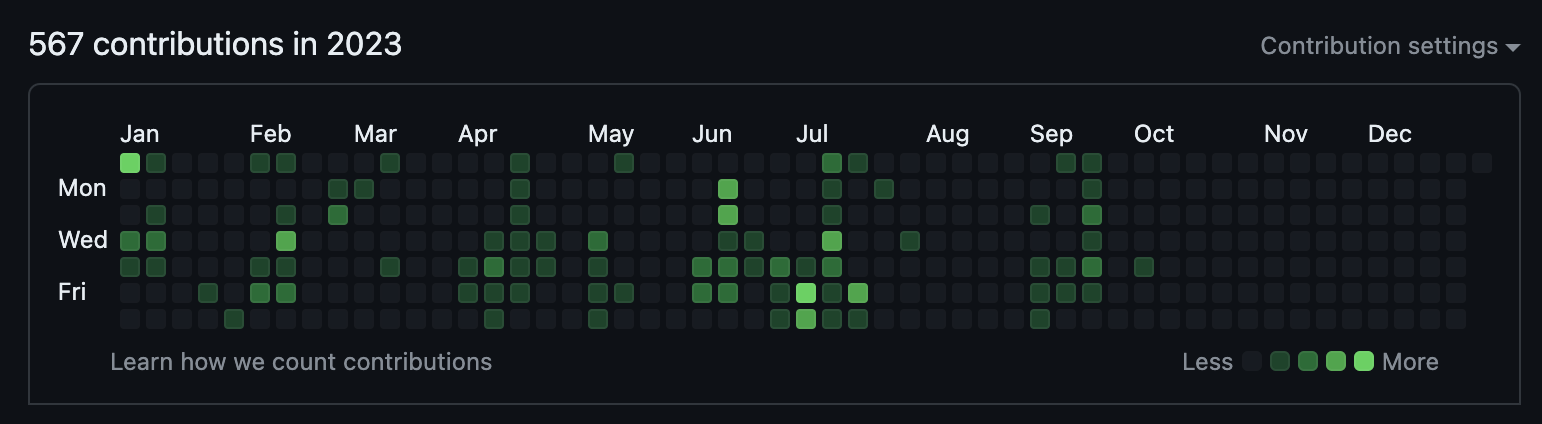The width and height of the screenshot is (1542, 424).
Task: Select the Thursday September 21 contribution cell
Action: tap(1092, 266)
